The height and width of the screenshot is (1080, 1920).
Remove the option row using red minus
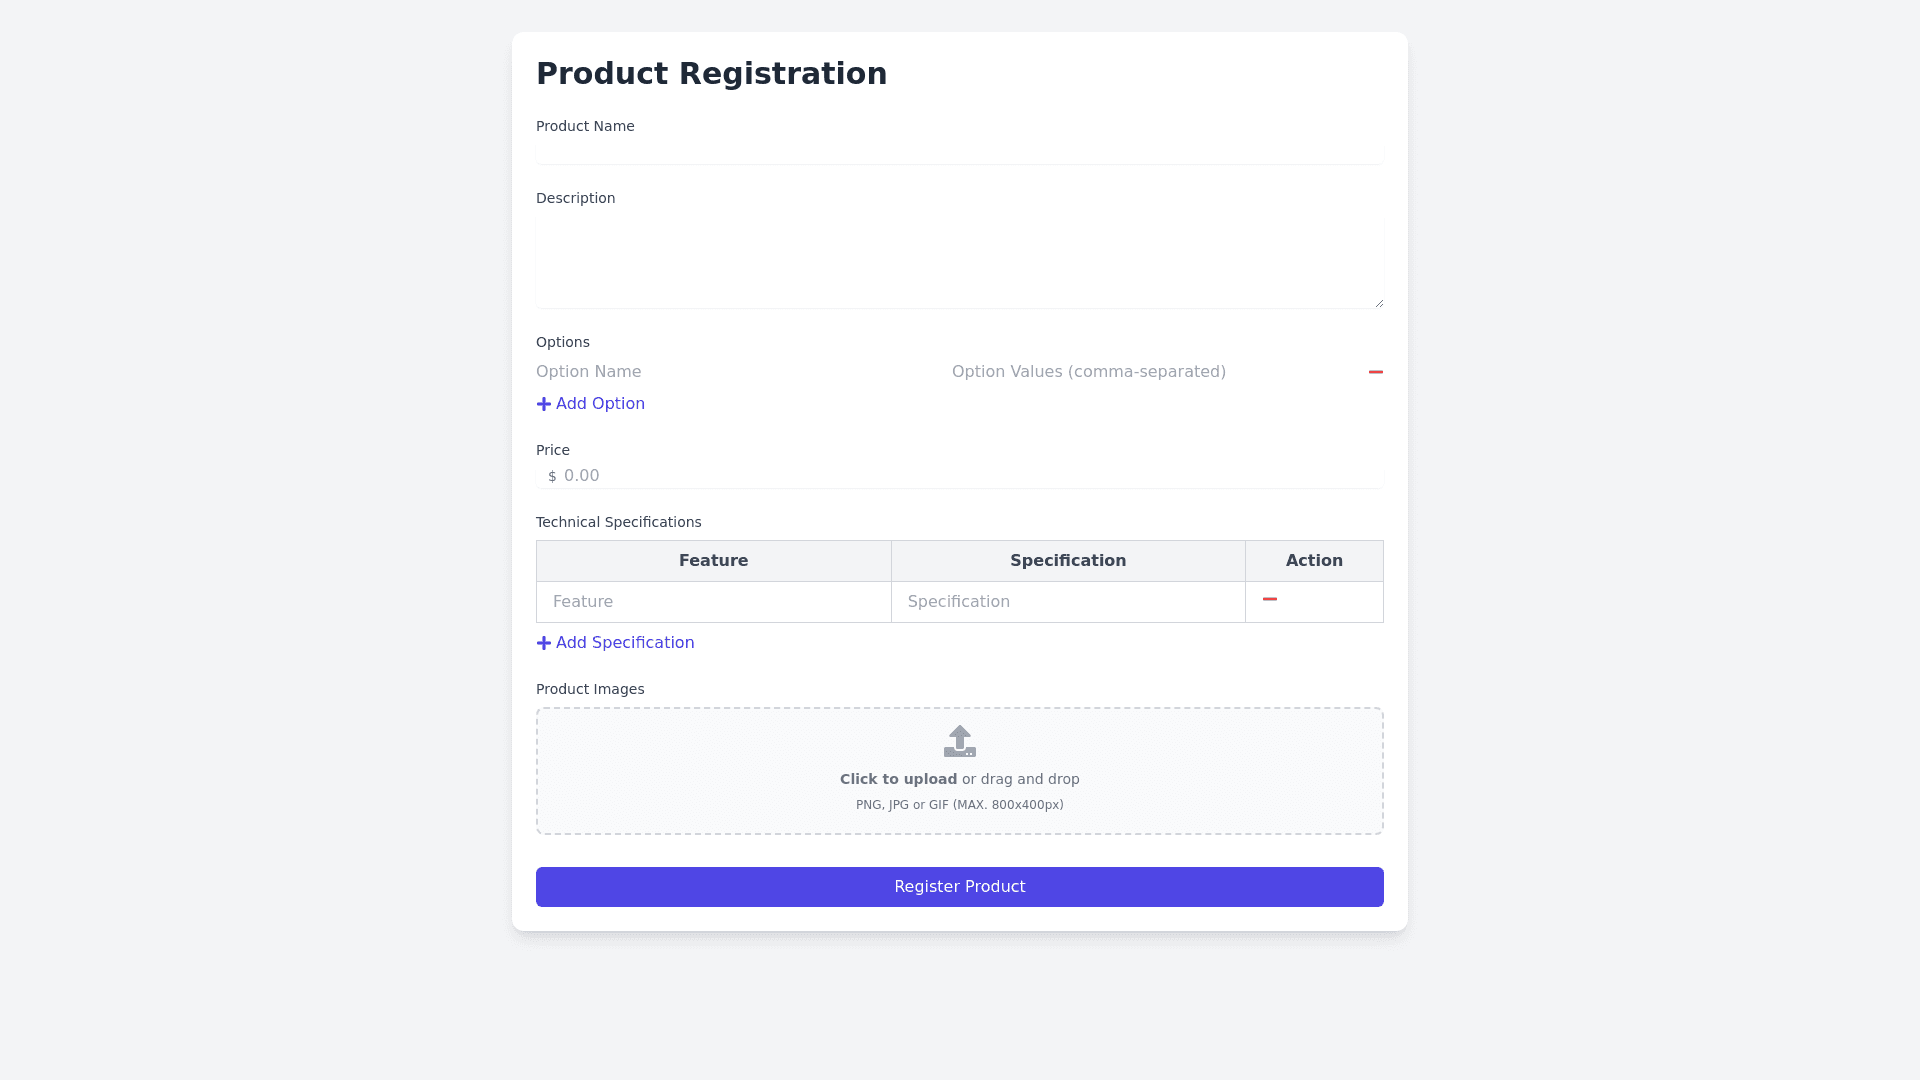coord(1375,372)
